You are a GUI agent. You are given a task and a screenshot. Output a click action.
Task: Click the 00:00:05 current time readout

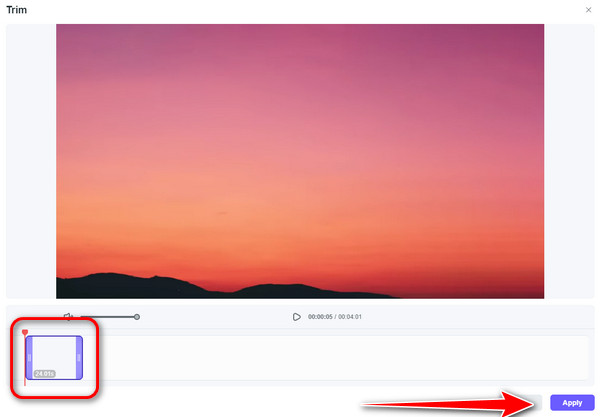coord(320,317)
